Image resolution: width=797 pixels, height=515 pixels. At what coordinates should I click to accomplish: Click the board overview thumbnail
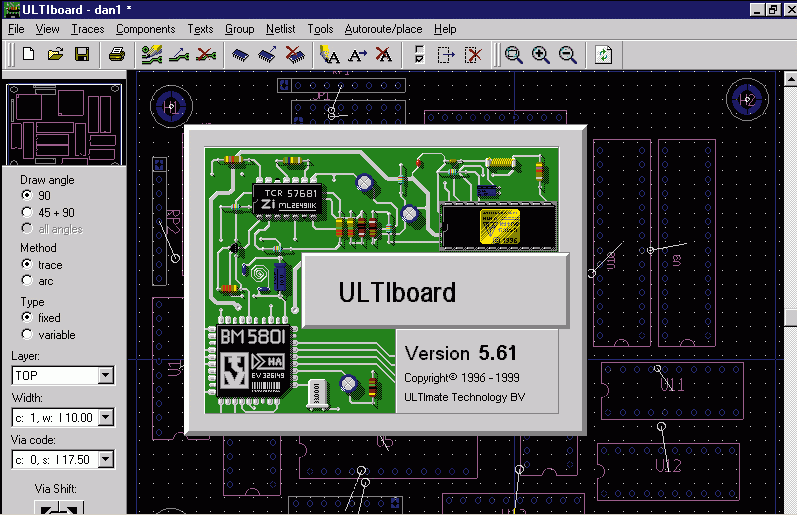[x=64, y=124]
